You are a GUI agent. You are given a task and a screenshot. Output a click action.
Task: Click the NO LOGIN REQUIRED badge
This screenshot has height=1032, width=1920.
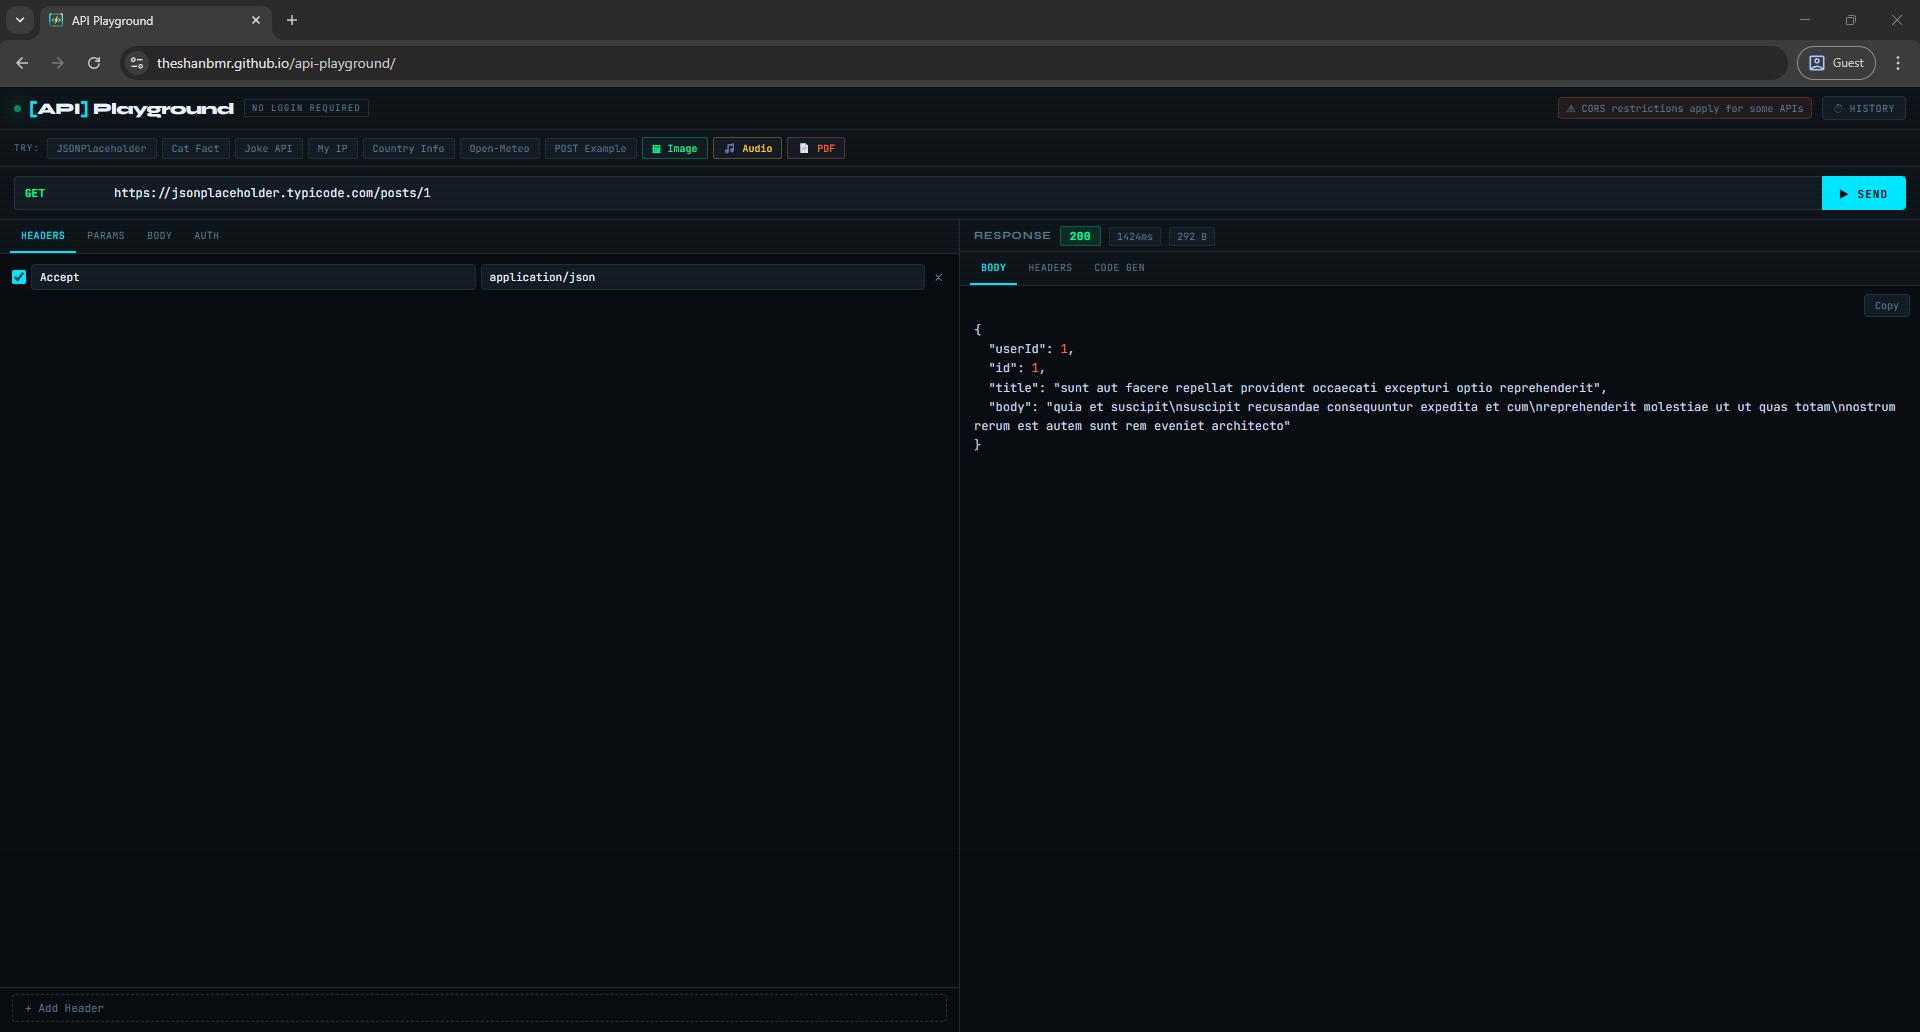306,108
